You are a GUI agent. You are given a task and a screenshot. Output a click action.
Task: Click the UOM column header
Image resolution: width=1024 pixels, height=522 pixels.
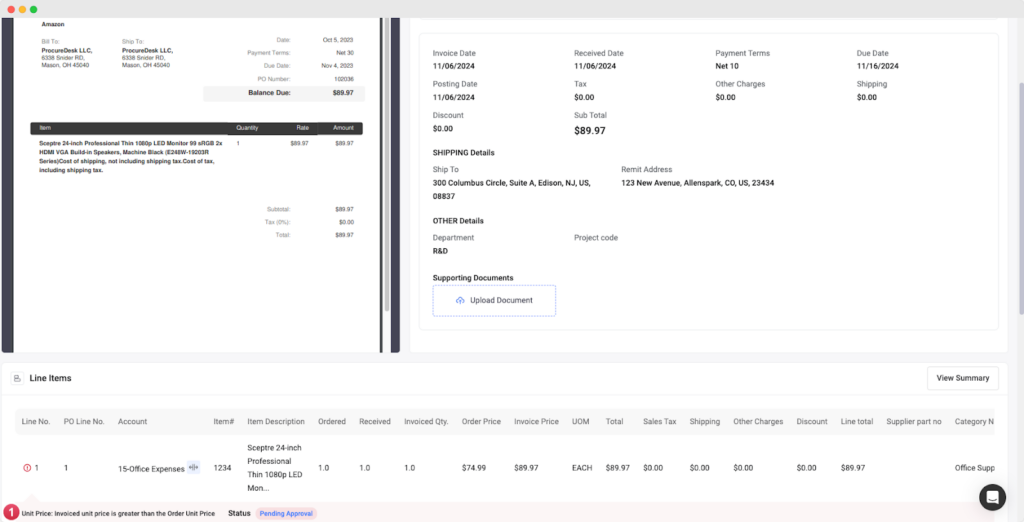point(581,421)
